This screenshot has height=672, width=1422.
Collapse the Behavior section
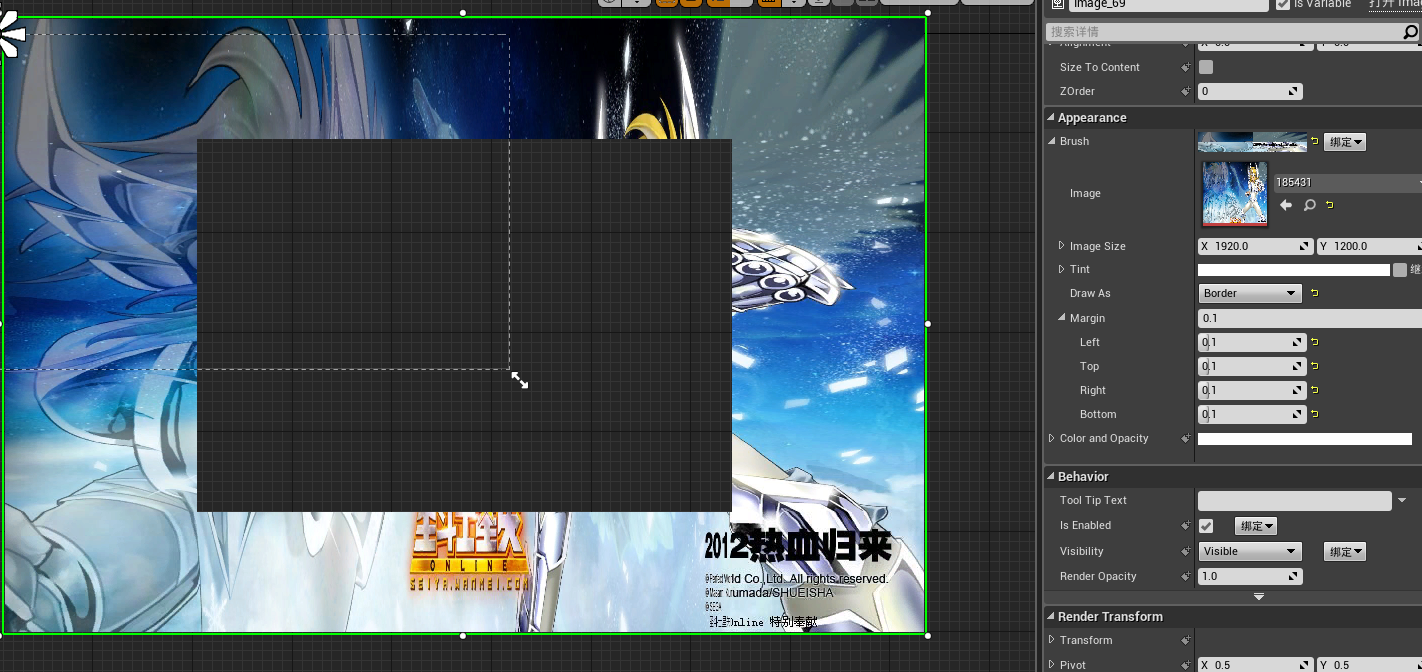1051,476
